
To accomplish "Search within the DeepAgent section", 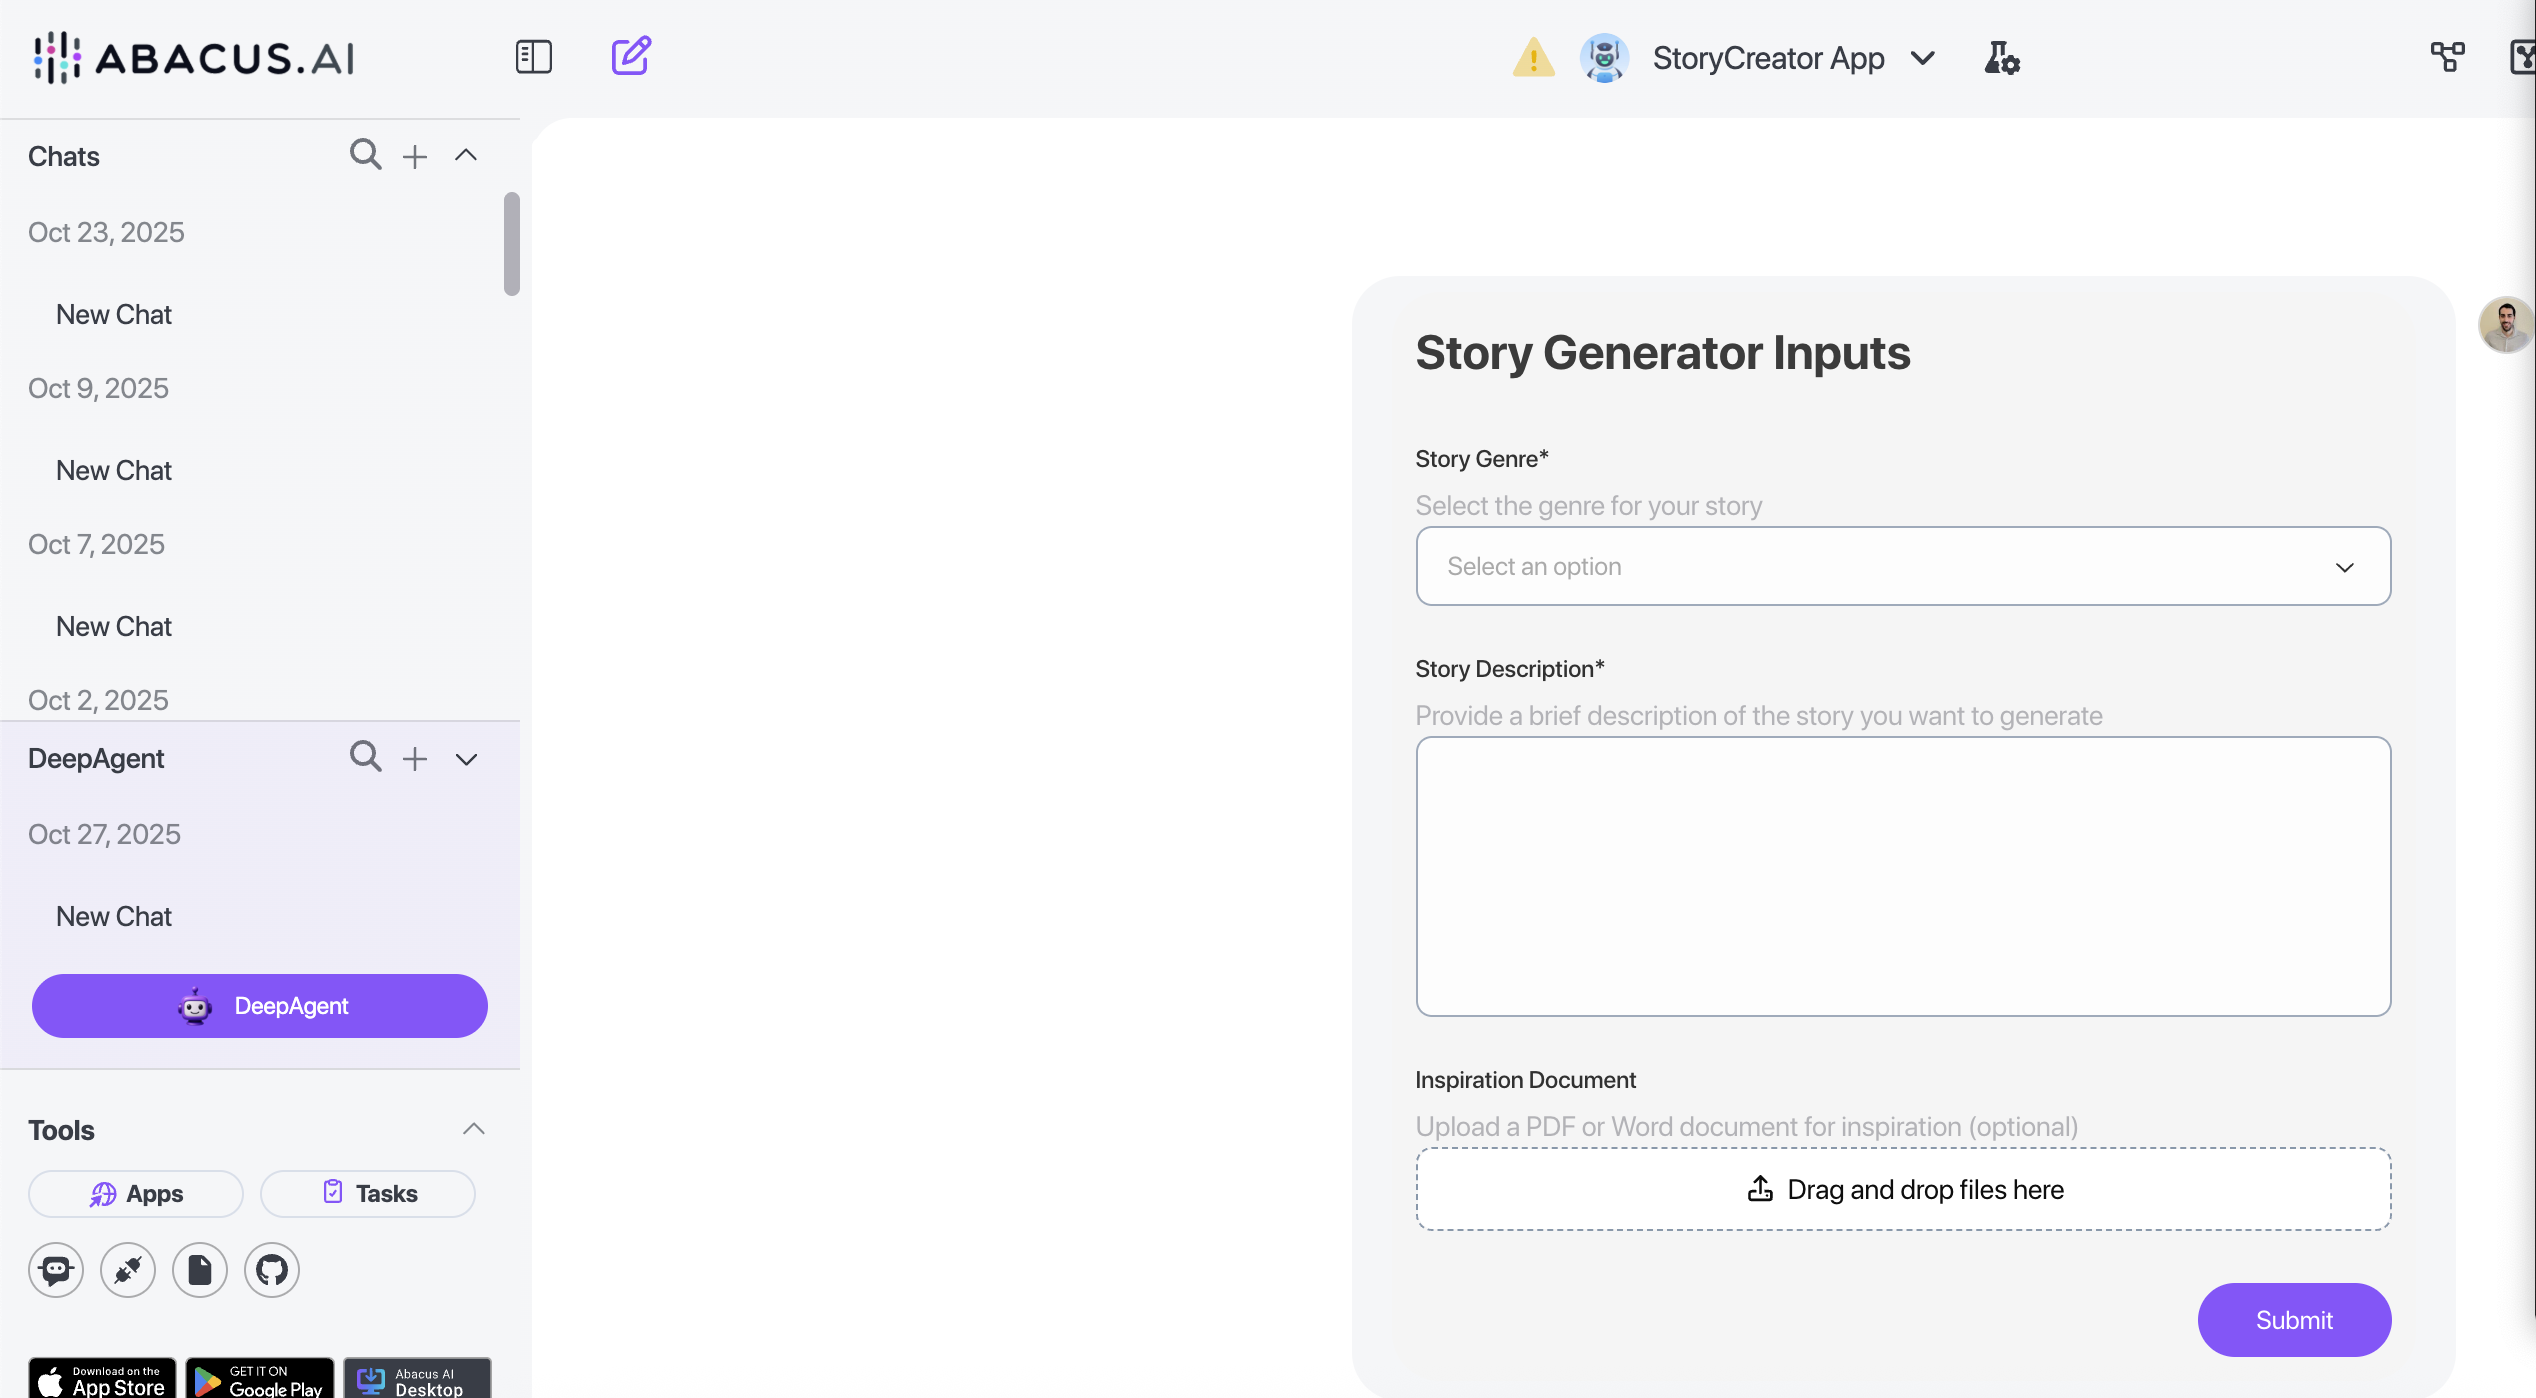I will coord(364,757).
